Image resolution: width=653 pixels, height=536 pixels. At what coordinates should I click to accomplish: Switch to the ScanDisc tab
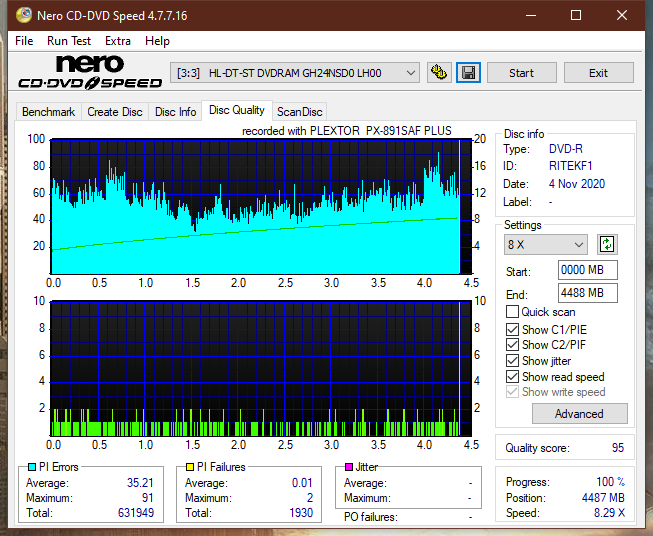tap(299, 112)
